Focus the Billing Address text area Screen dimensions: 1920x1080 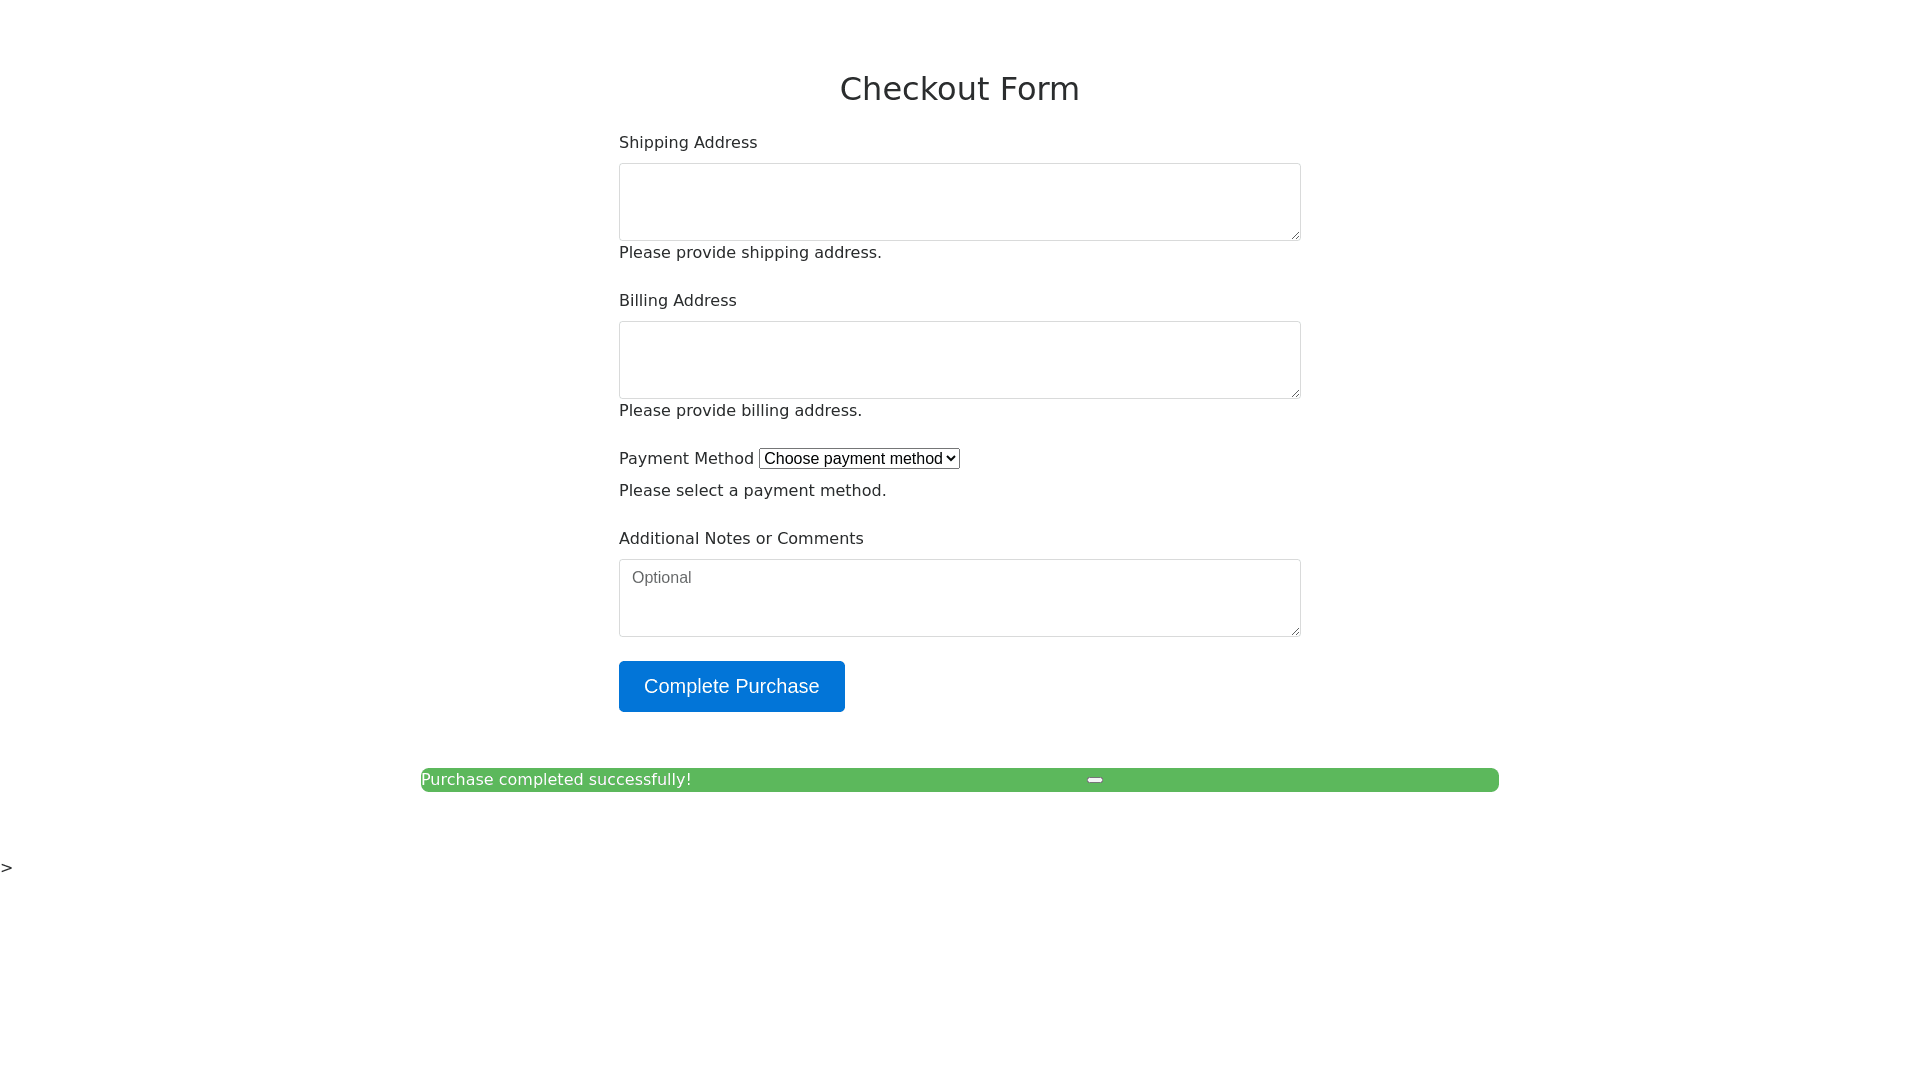(959, 360)
